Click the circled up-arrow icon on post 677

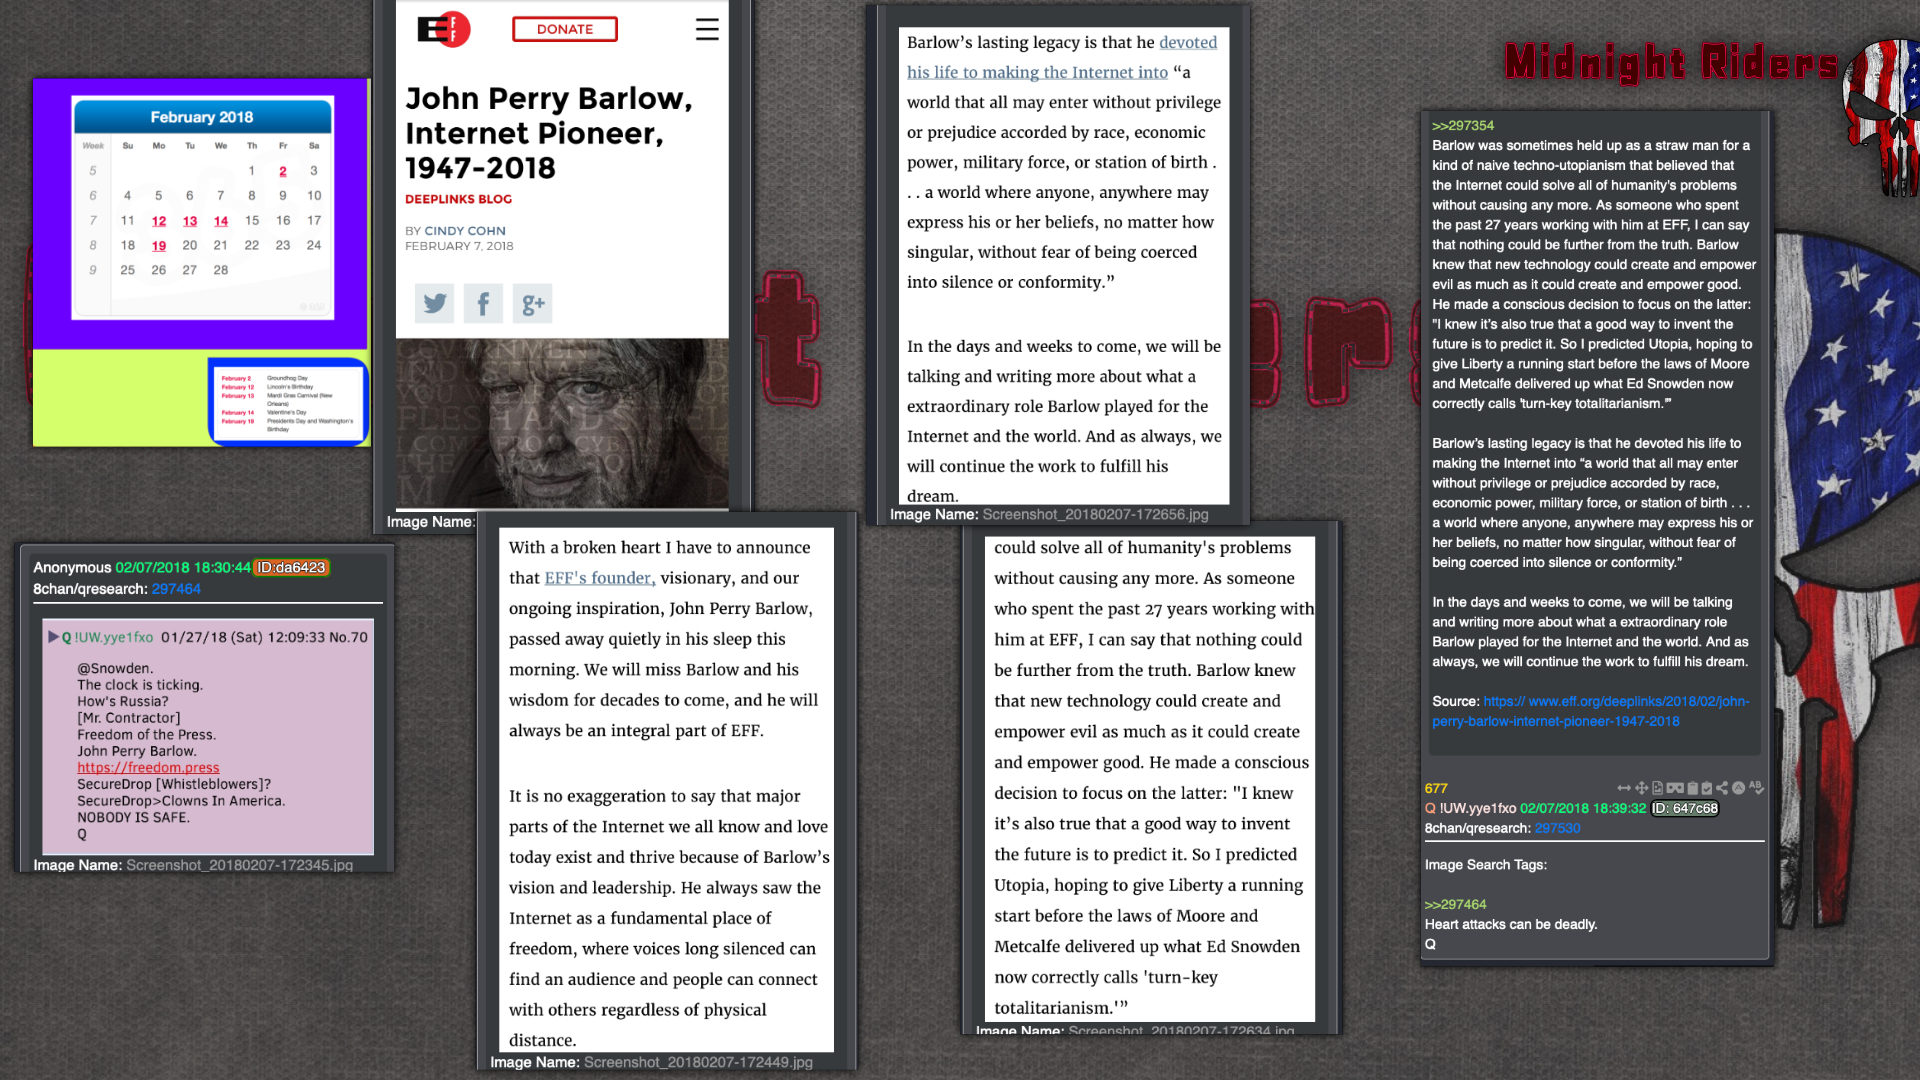pos(1738,788)
